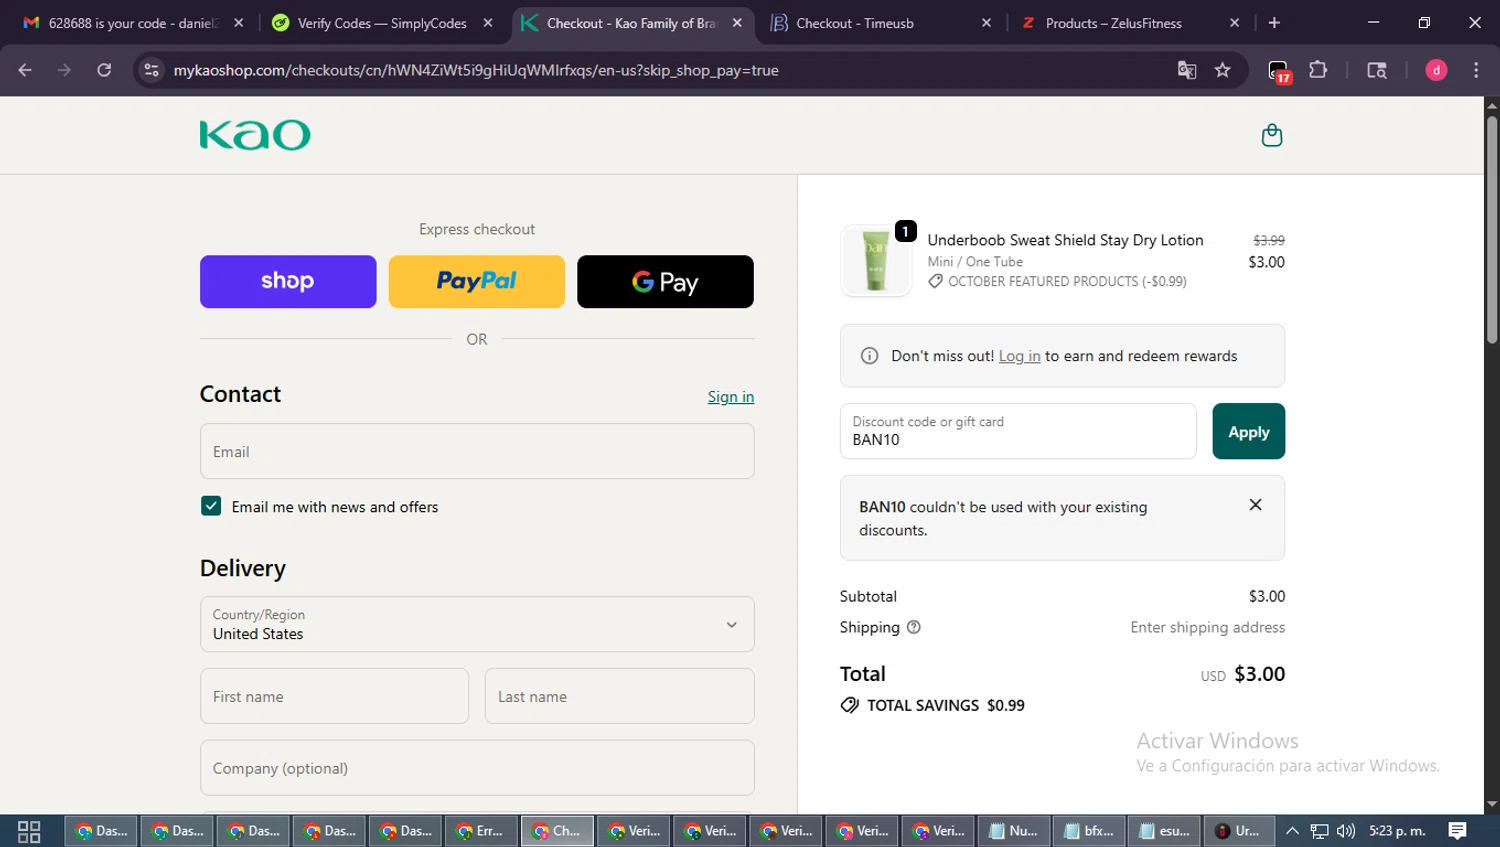
Task: Pay with Google Pay button
Action: tap(665, 281)
